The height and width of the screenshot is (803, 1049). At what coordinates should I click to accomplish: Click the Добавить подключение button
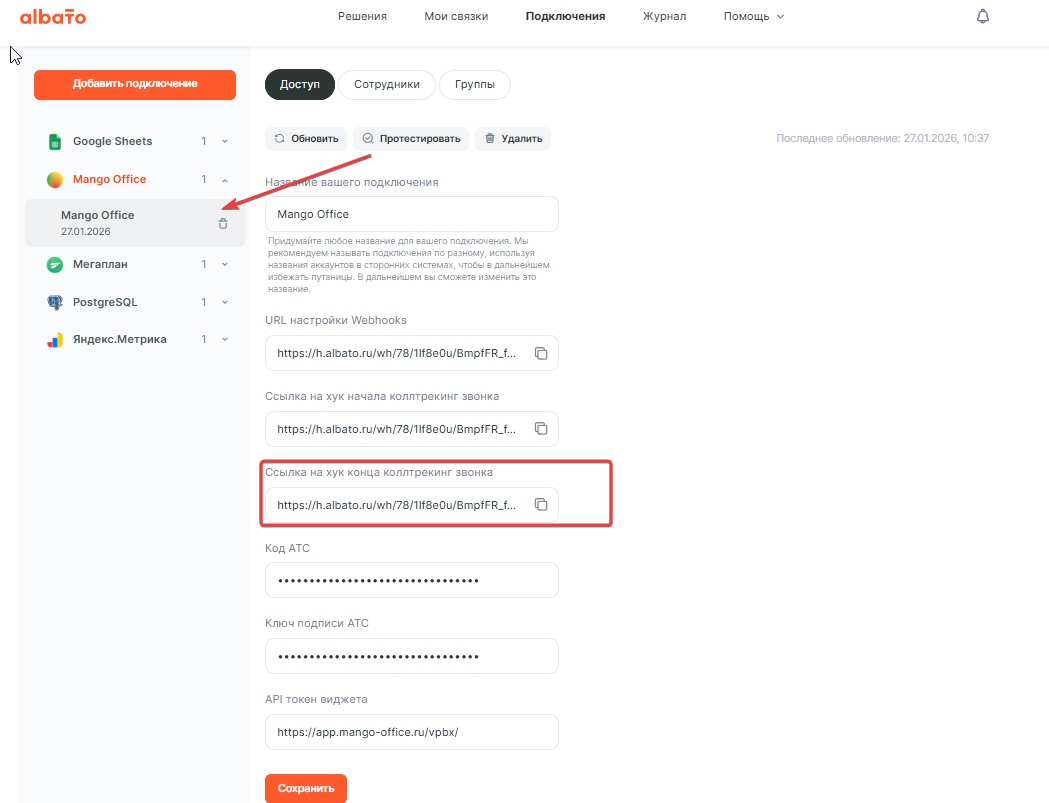tap(135, 84)
